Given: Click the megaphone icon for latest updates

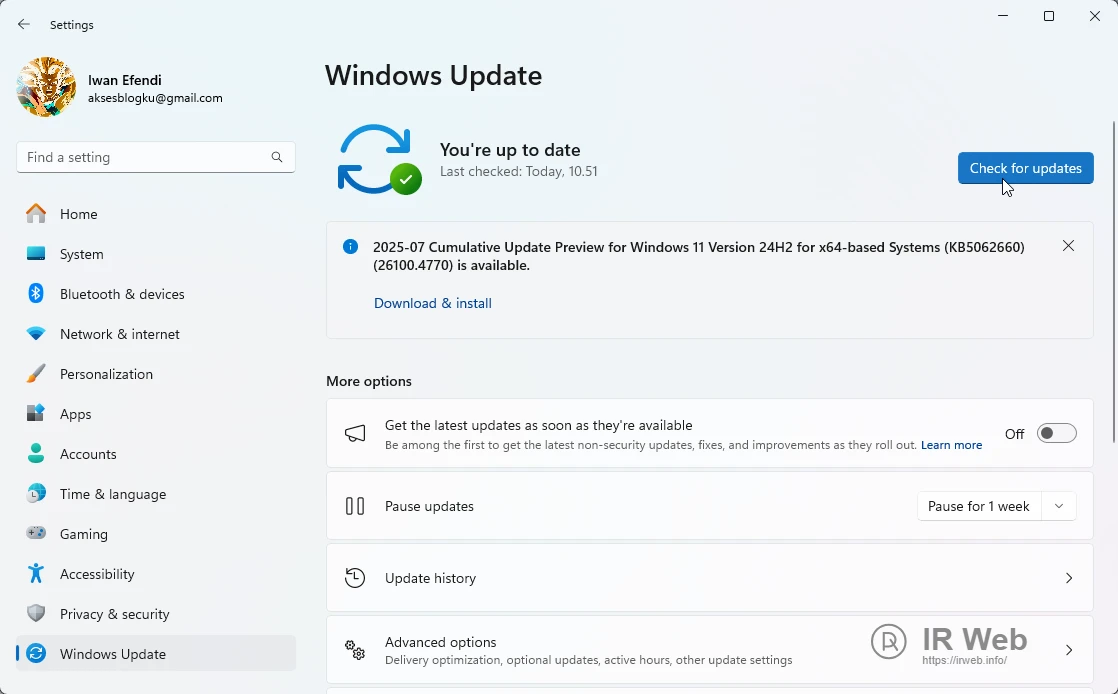Looking at the screenshot, I should click(x=355, y=434).
